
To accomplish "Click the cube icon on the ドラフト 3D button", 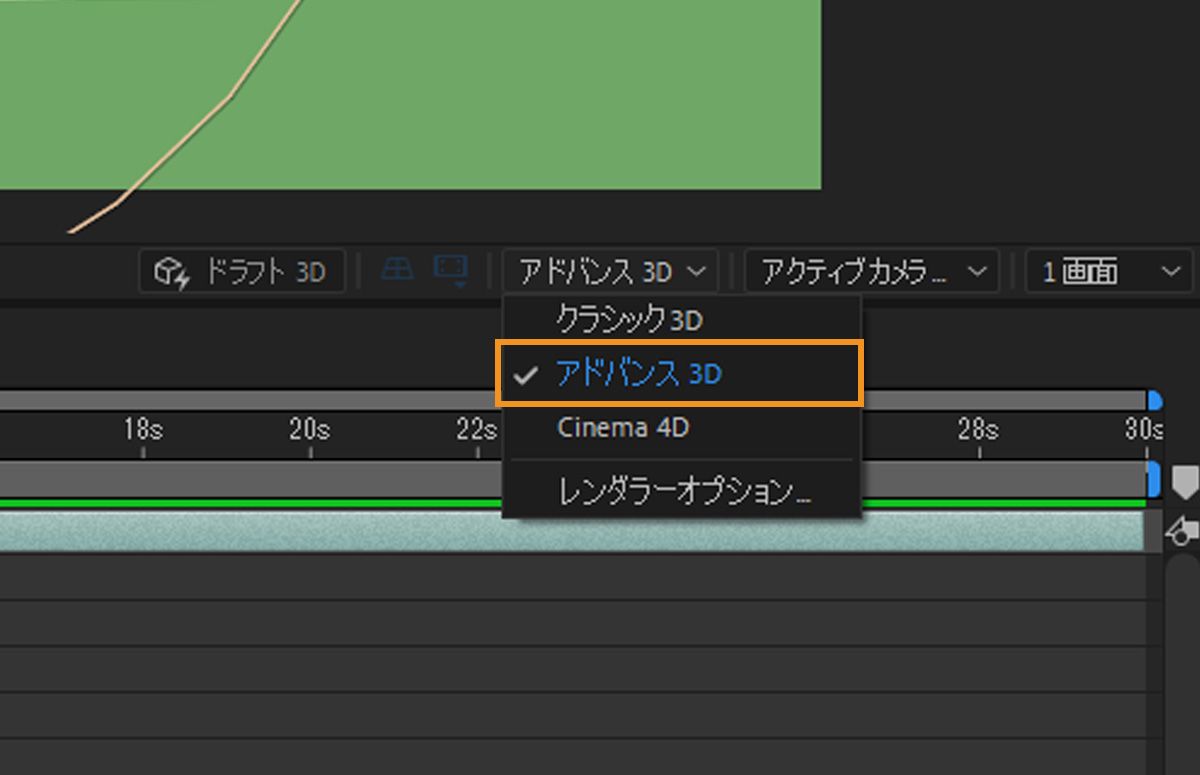I will [x=169, y=270].
